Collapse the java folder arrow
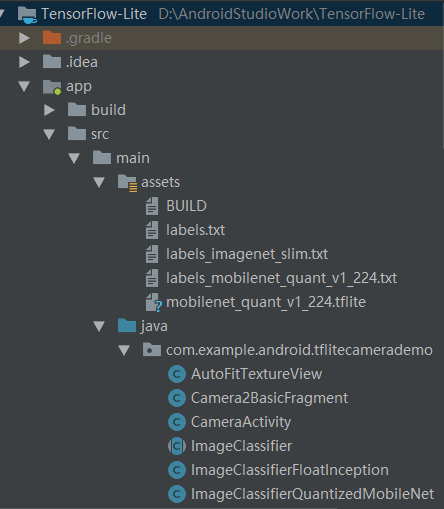 pos(99,326)
